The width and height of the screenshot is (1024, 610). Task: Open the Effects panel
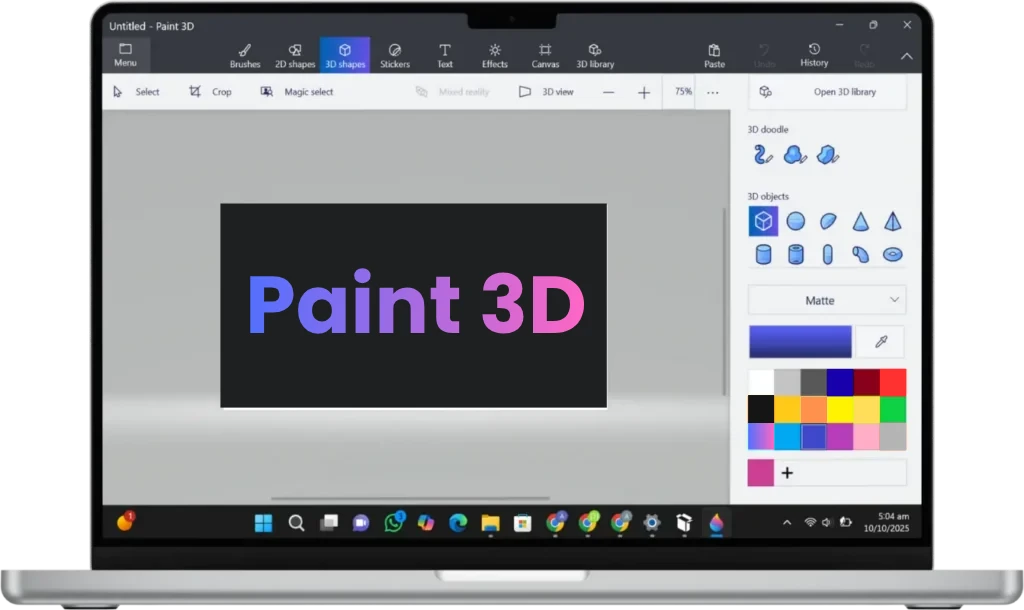(494, 54)
